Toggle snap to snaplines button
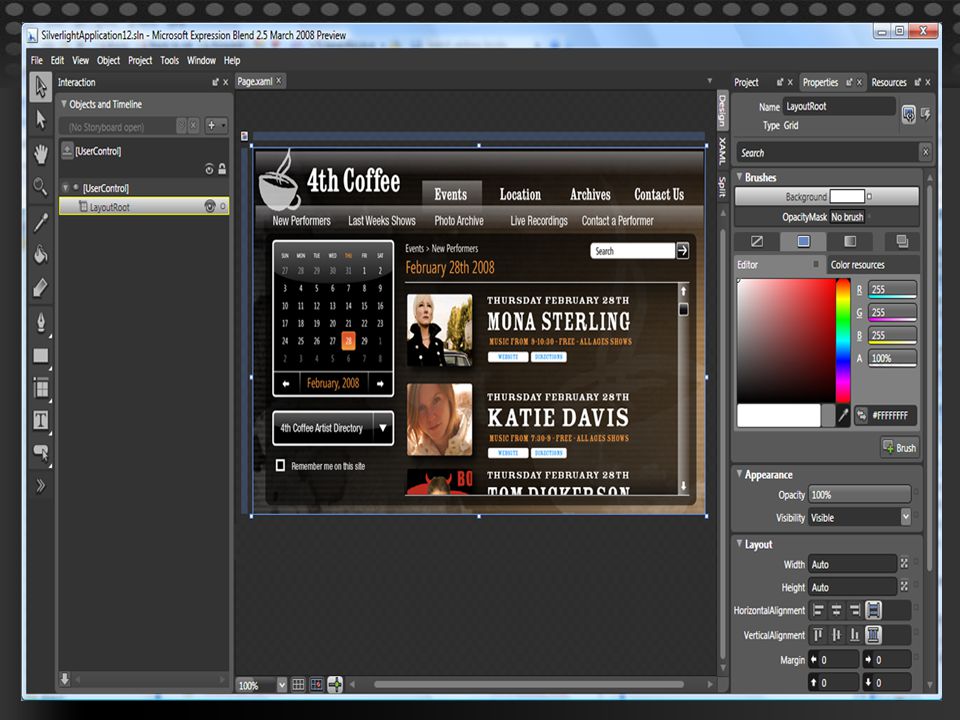 pos(336,684)
